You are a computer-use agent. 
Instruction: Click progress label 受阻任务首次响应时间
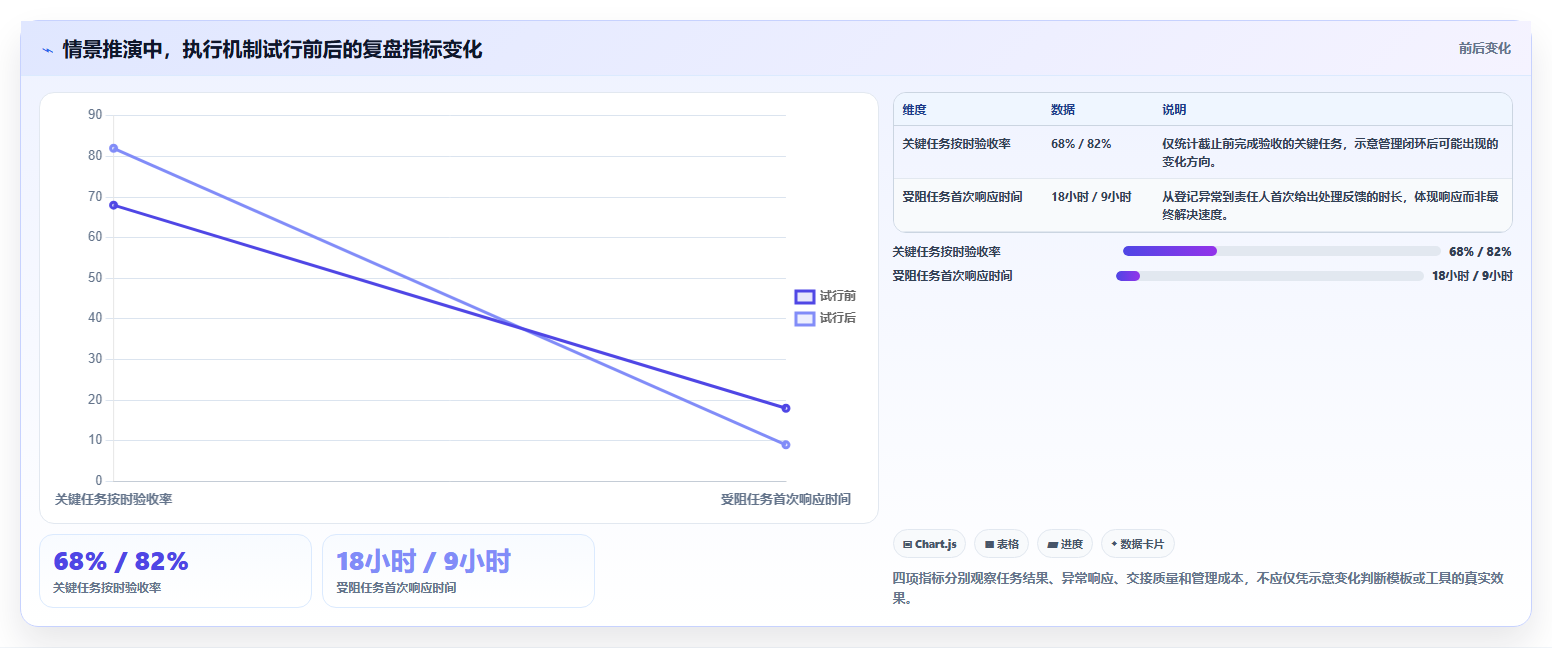click(953, 276)
